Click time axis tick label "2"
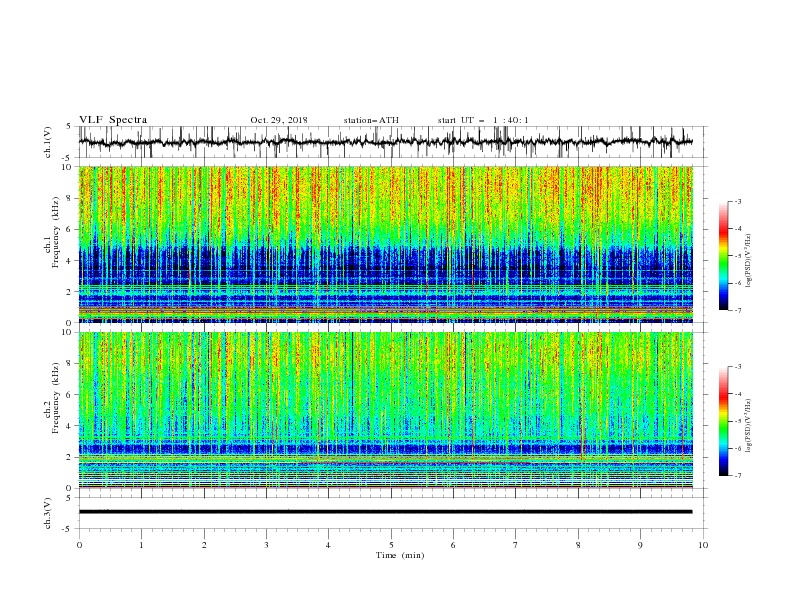The width and height of the screenshot is (792, 612). (204, 545)
